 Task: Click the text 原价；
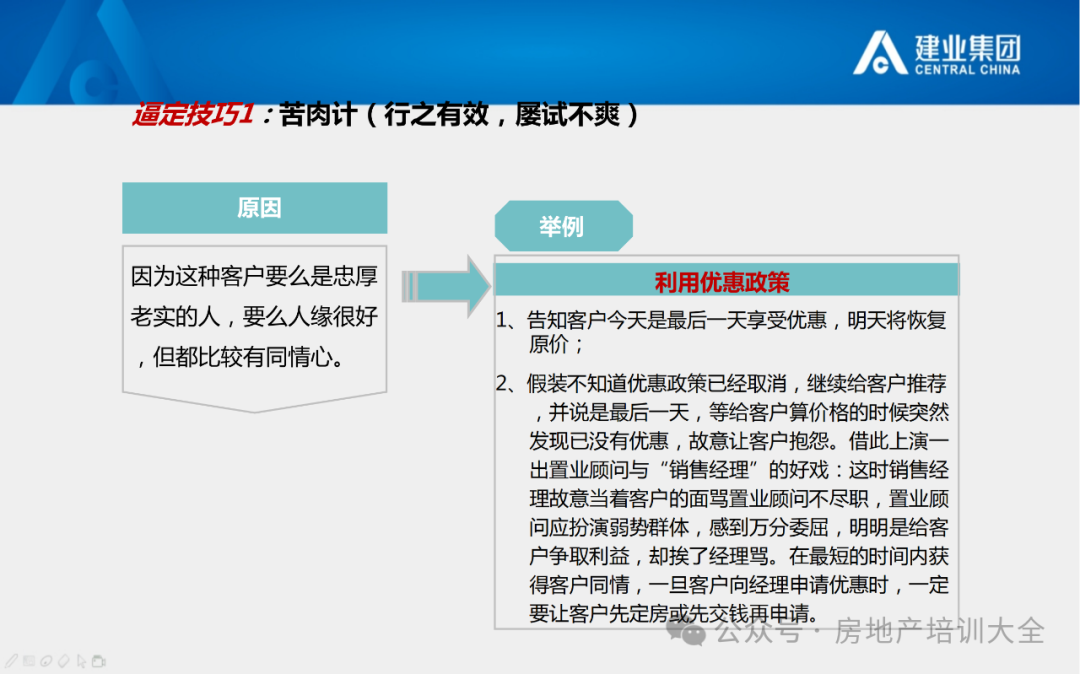[557, 344]
